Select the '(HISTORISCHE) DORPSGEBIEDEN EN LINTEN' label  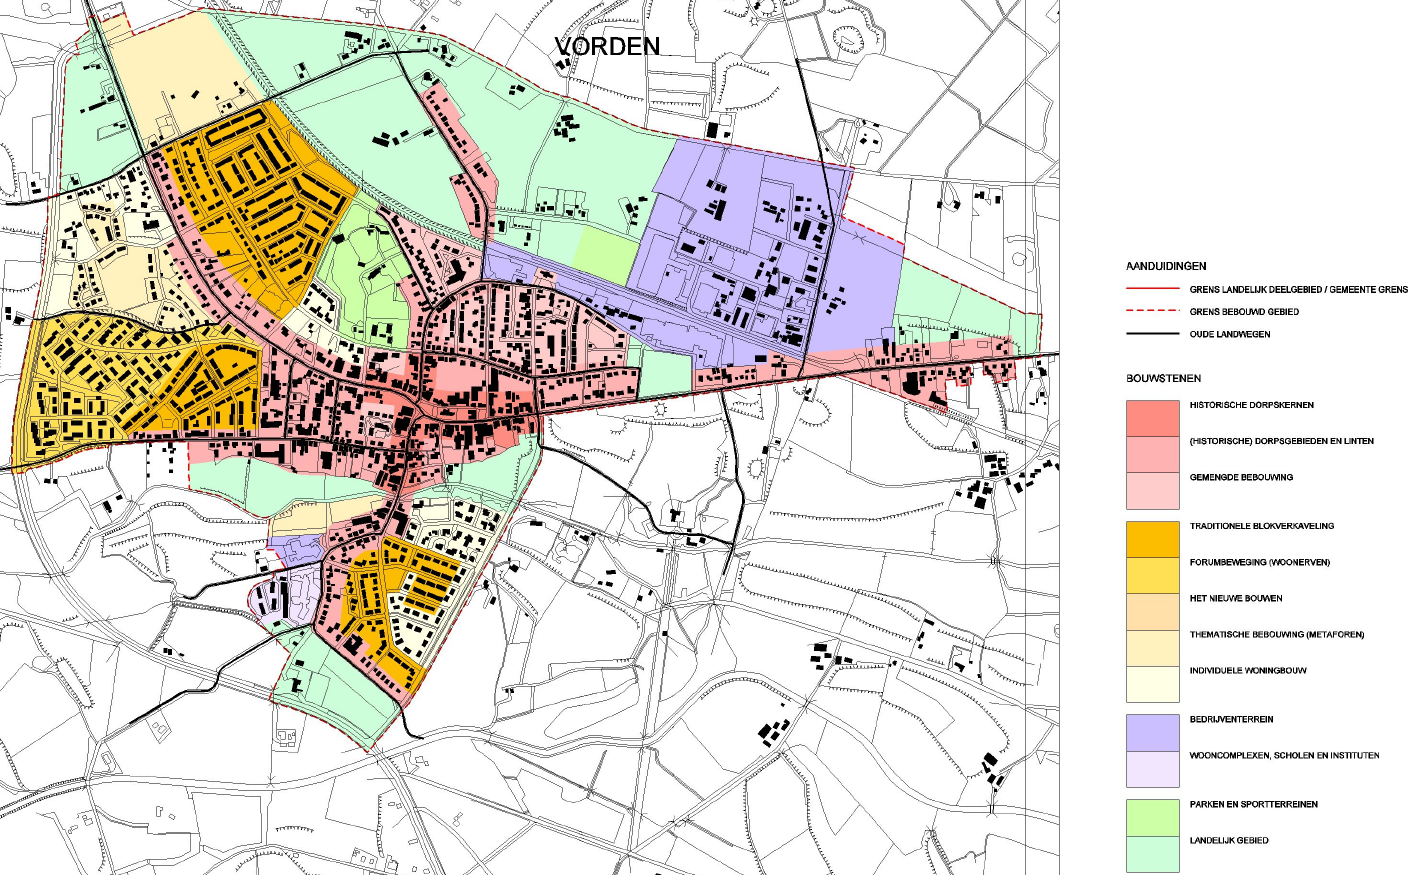coord(1282,441)
